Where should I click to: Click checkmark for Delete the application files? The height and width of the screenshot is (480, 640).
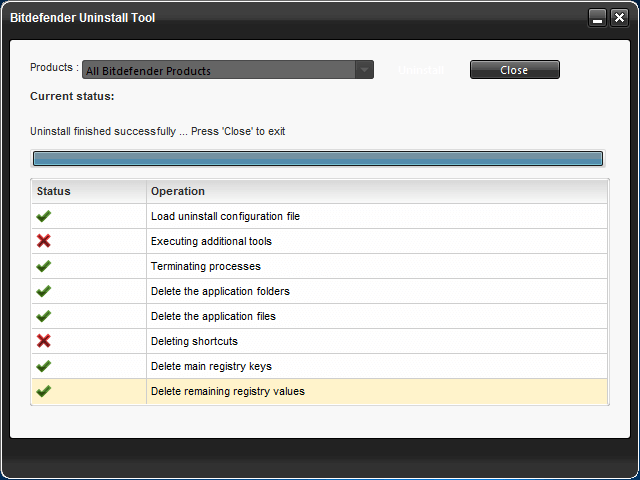tap(44, 316)
